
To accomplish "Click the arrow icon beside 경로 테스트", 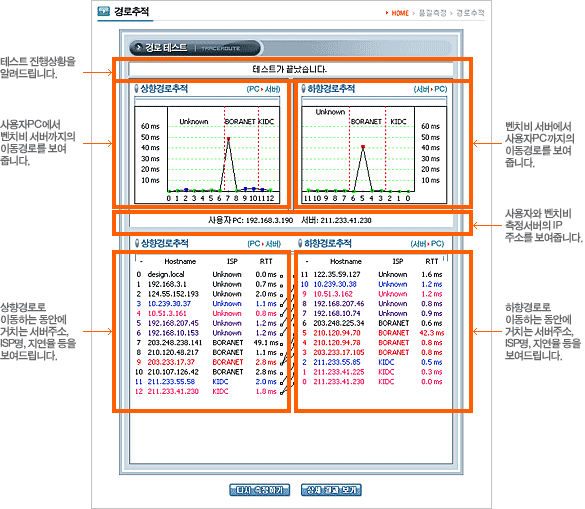I will point(139,47).
